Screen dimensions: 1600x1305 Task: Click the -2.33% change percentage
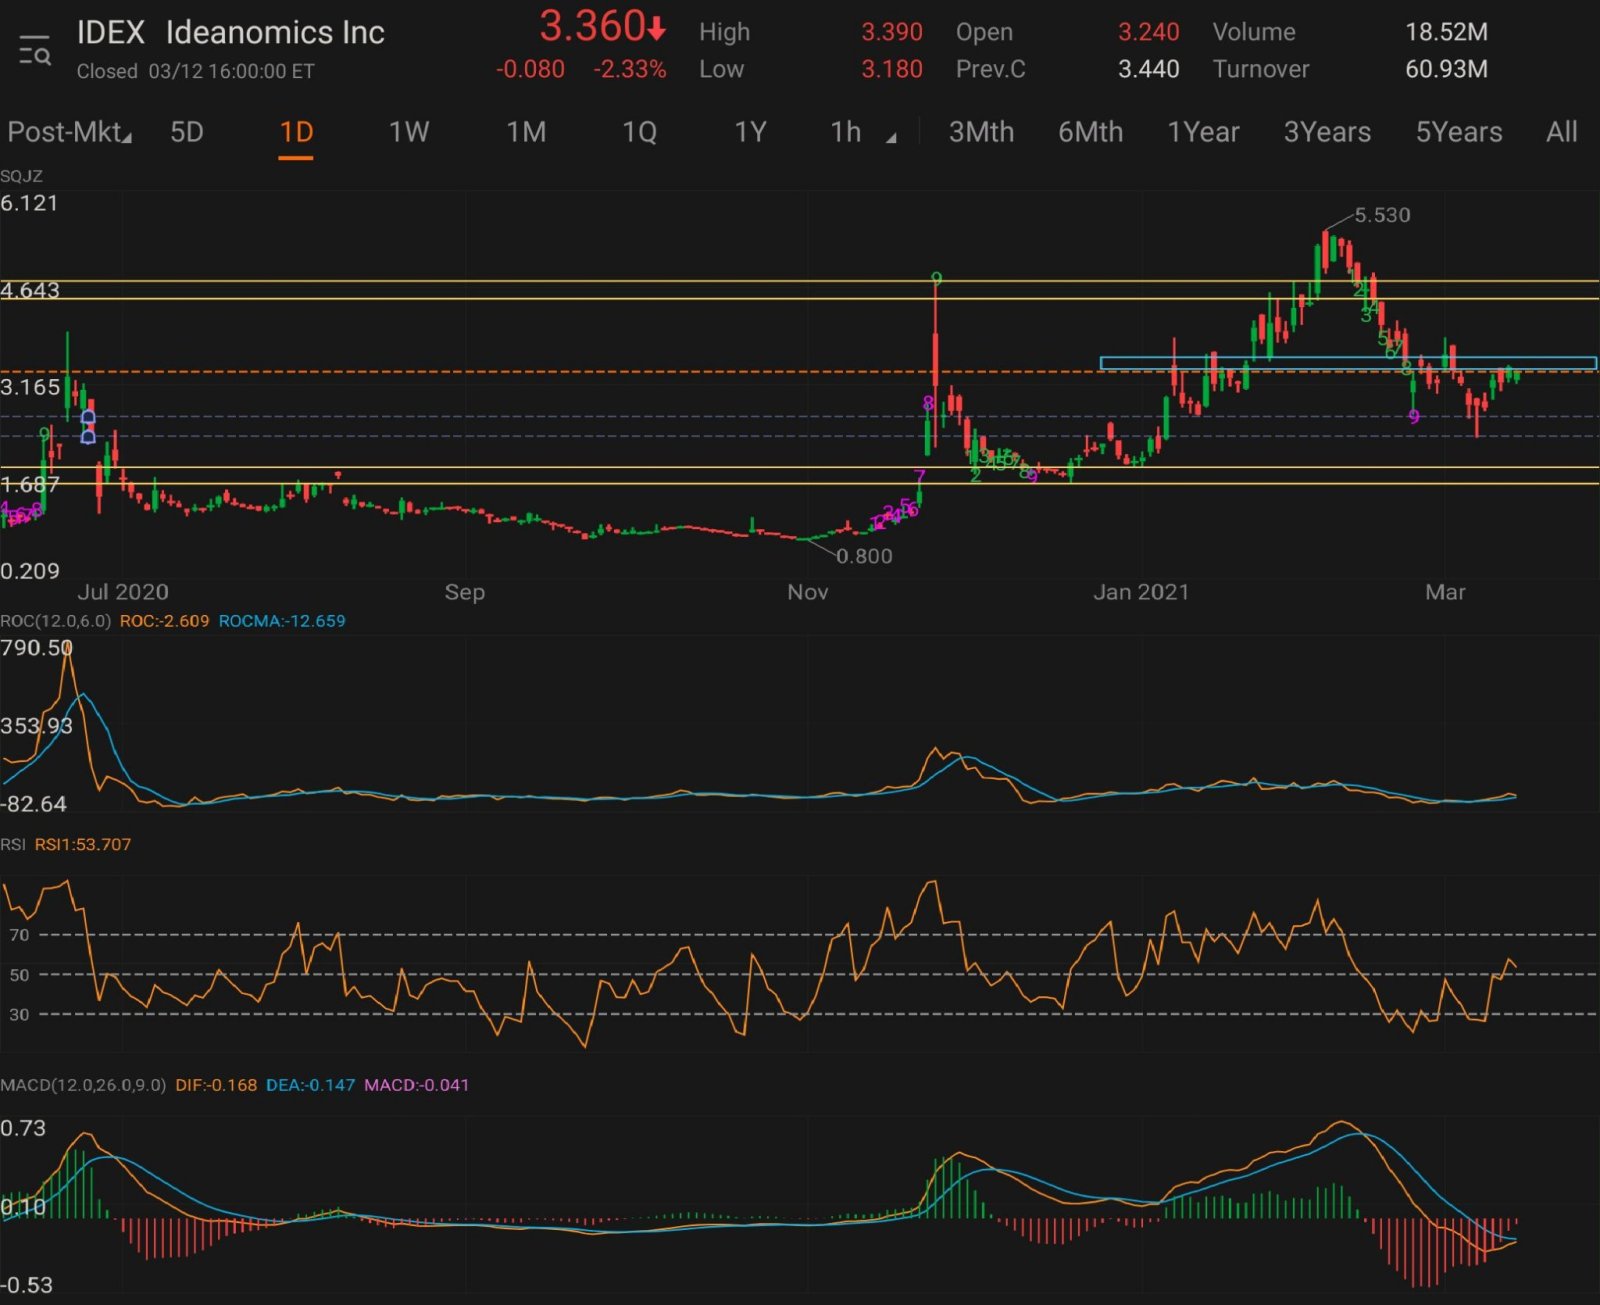[x=630, y=69]
